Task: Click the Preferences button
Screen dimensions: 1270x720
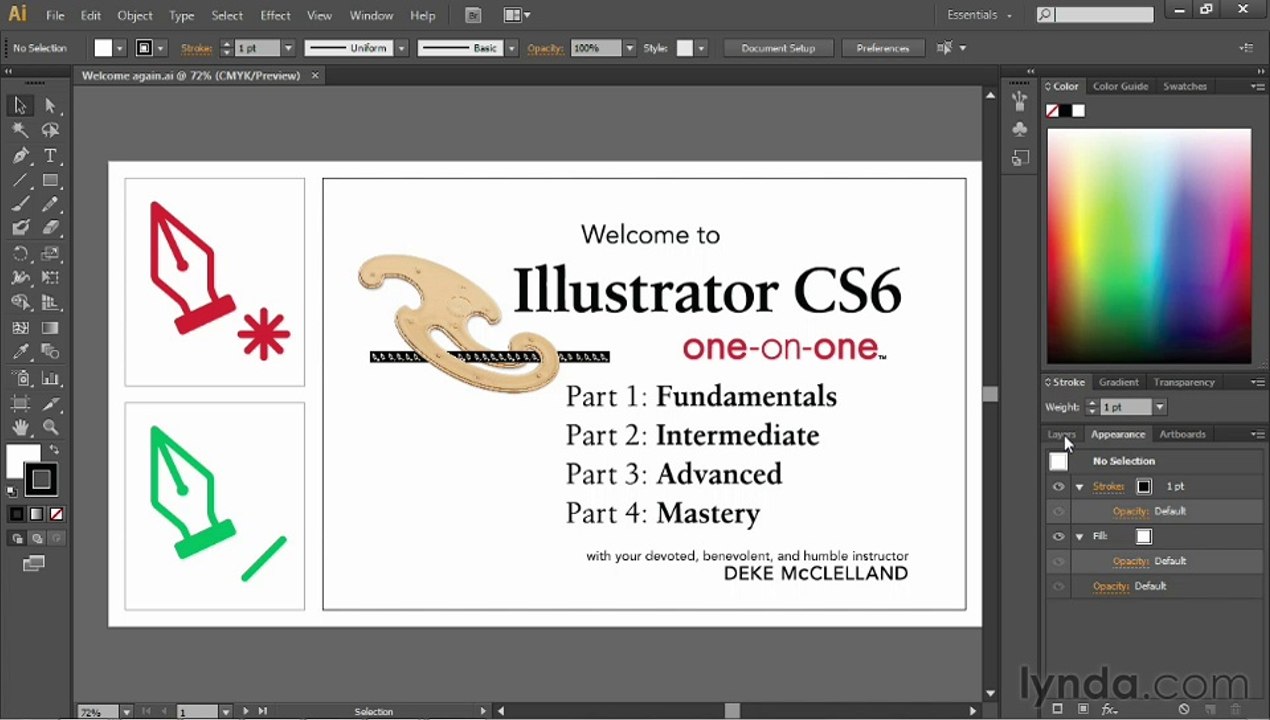Action: [883, 48]
